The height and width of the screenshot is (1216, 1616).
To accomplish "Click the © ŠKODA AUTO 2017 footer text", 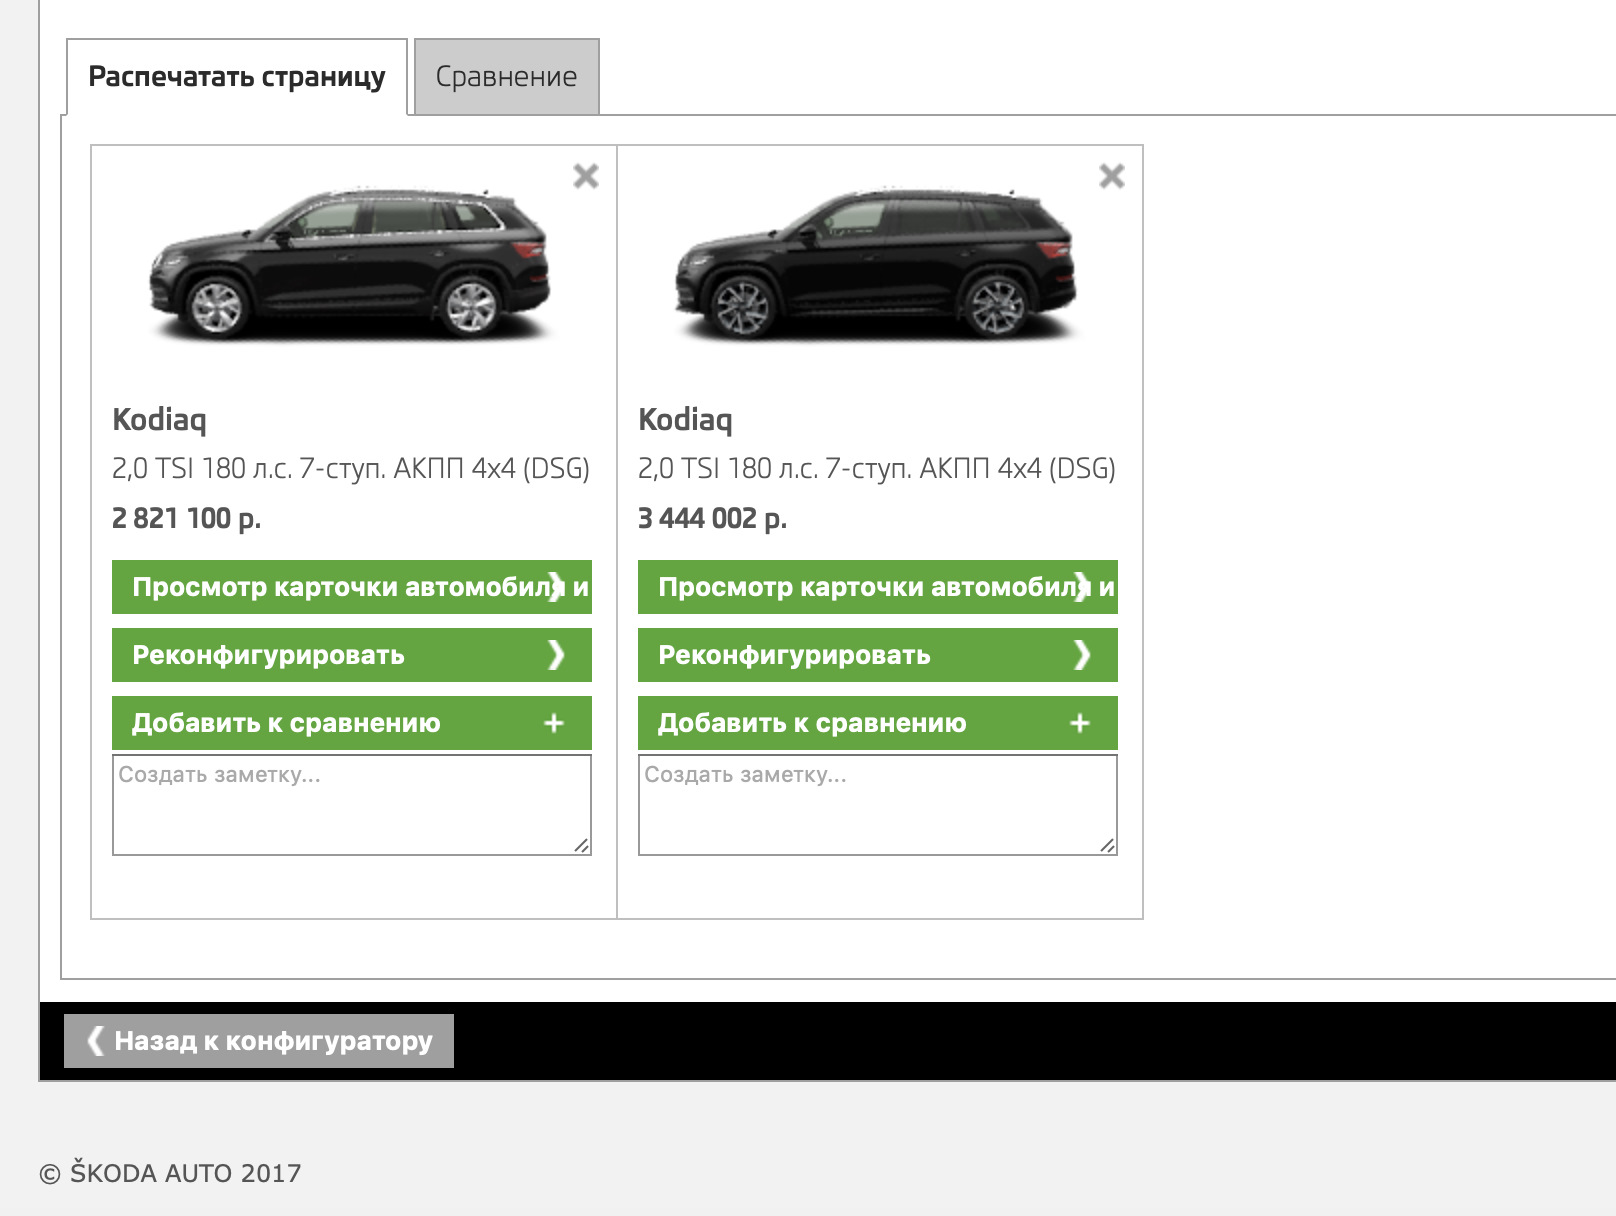I will pos(171,1173).
